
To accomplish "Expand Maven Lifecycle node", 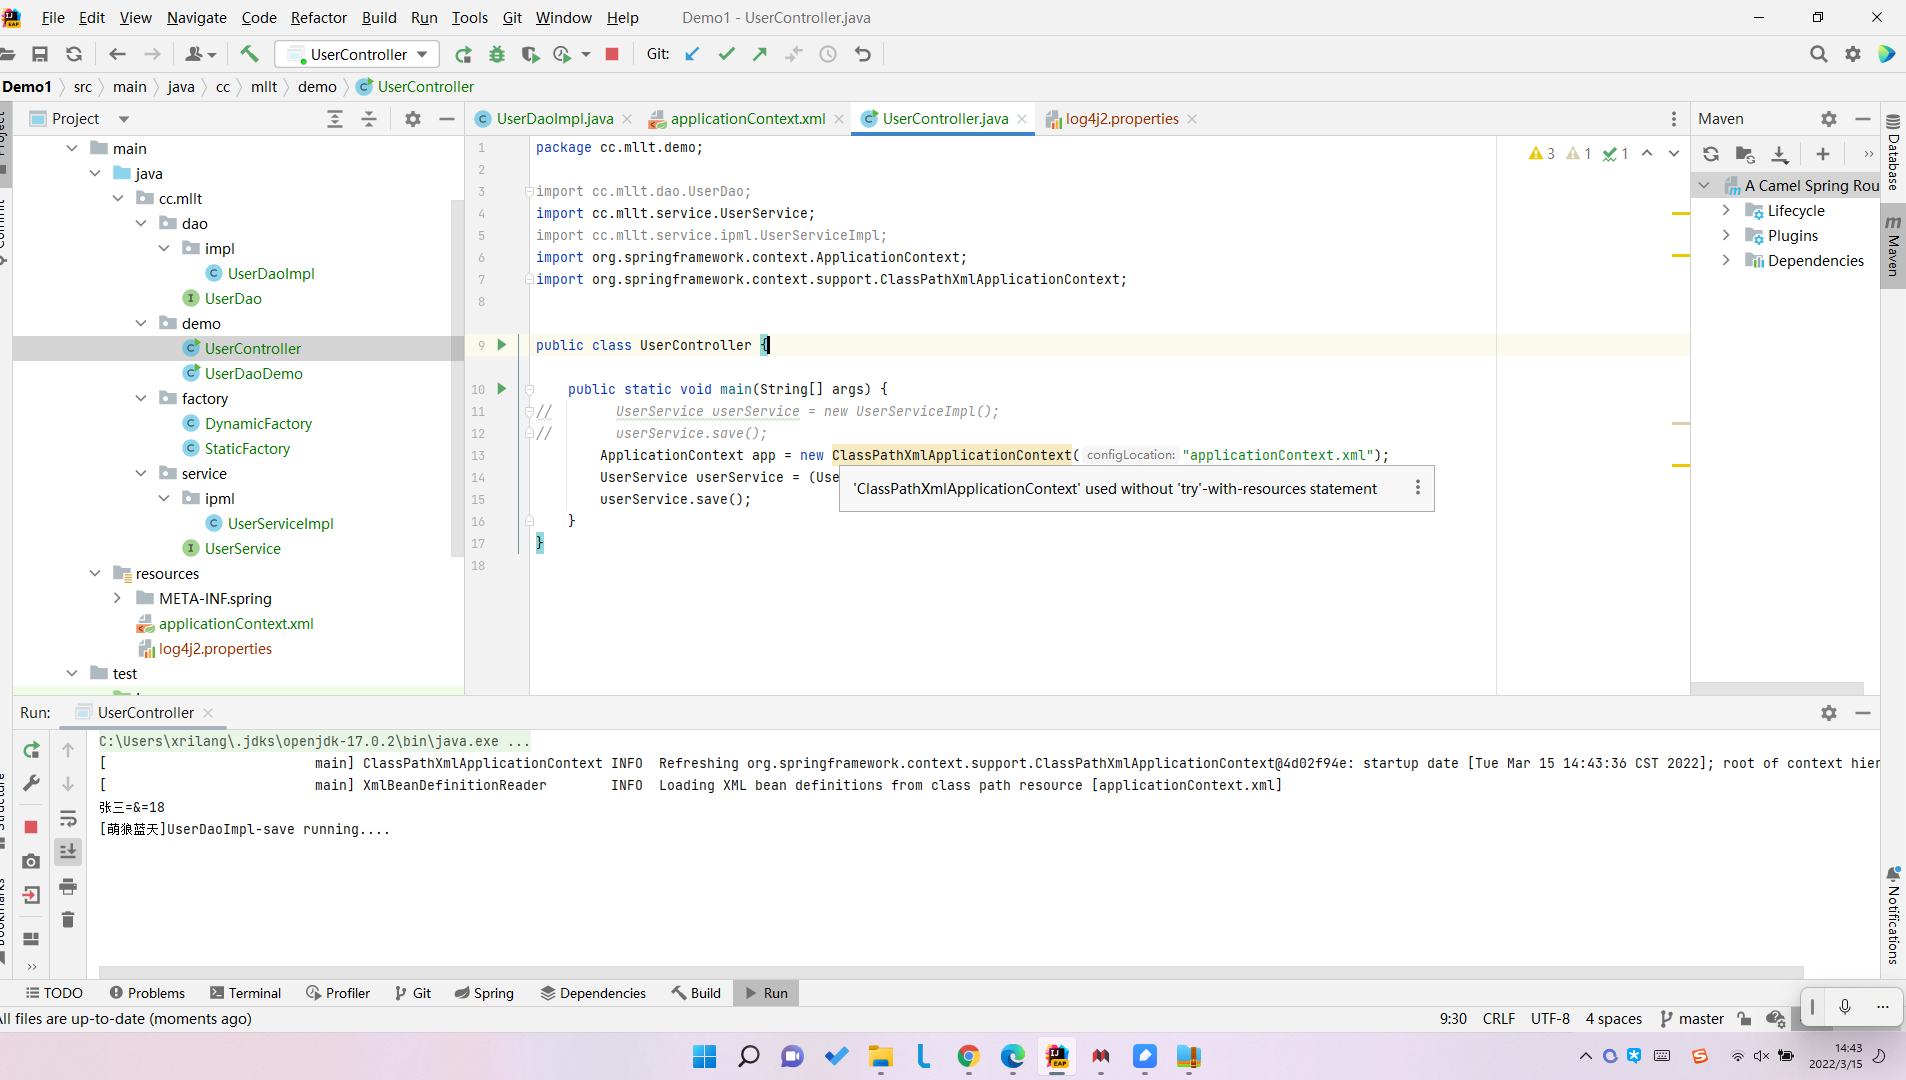I will 1726,210.
